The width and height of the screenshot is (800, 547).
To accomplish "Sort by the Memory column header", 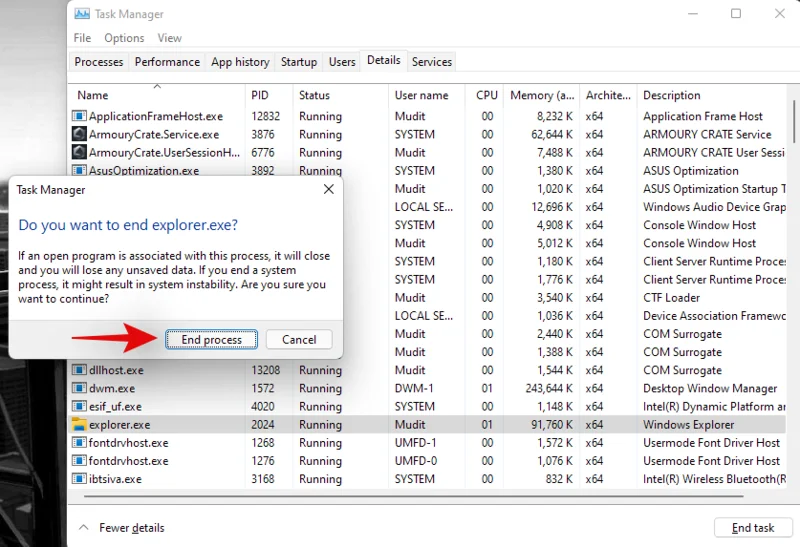I will tap(542, 95).
